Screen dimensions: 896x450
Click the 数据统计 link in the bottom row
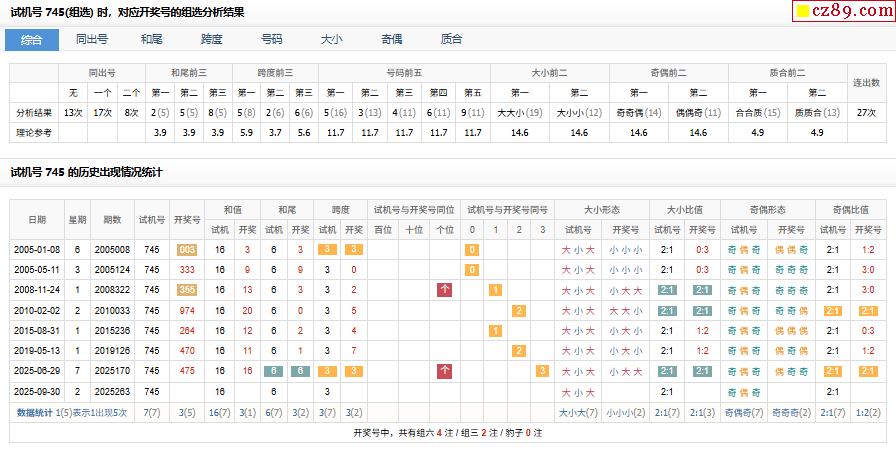[x=35, y=412]
